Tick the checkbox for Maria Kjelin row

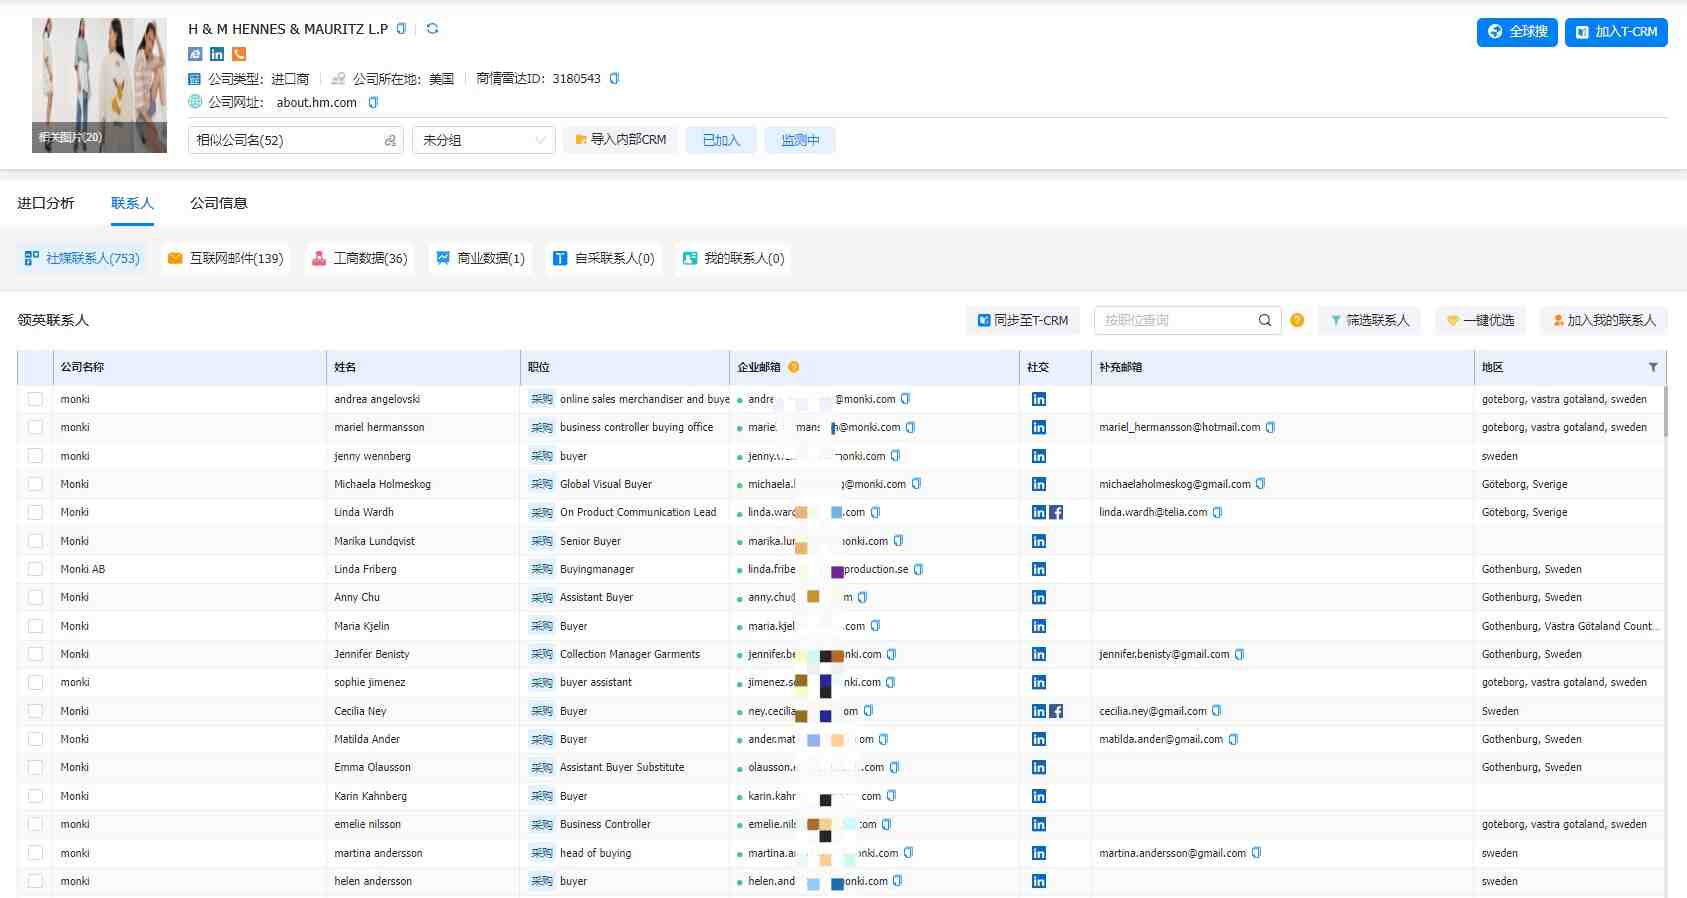click(x=35, y=626)
